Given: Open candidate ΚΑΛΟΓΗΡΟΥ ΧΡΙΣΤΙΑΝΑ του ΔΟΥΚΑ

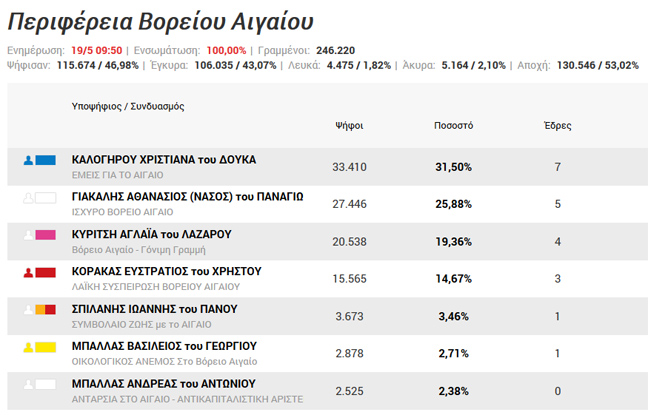Looking at the screenshot, I should pos(164,159).
